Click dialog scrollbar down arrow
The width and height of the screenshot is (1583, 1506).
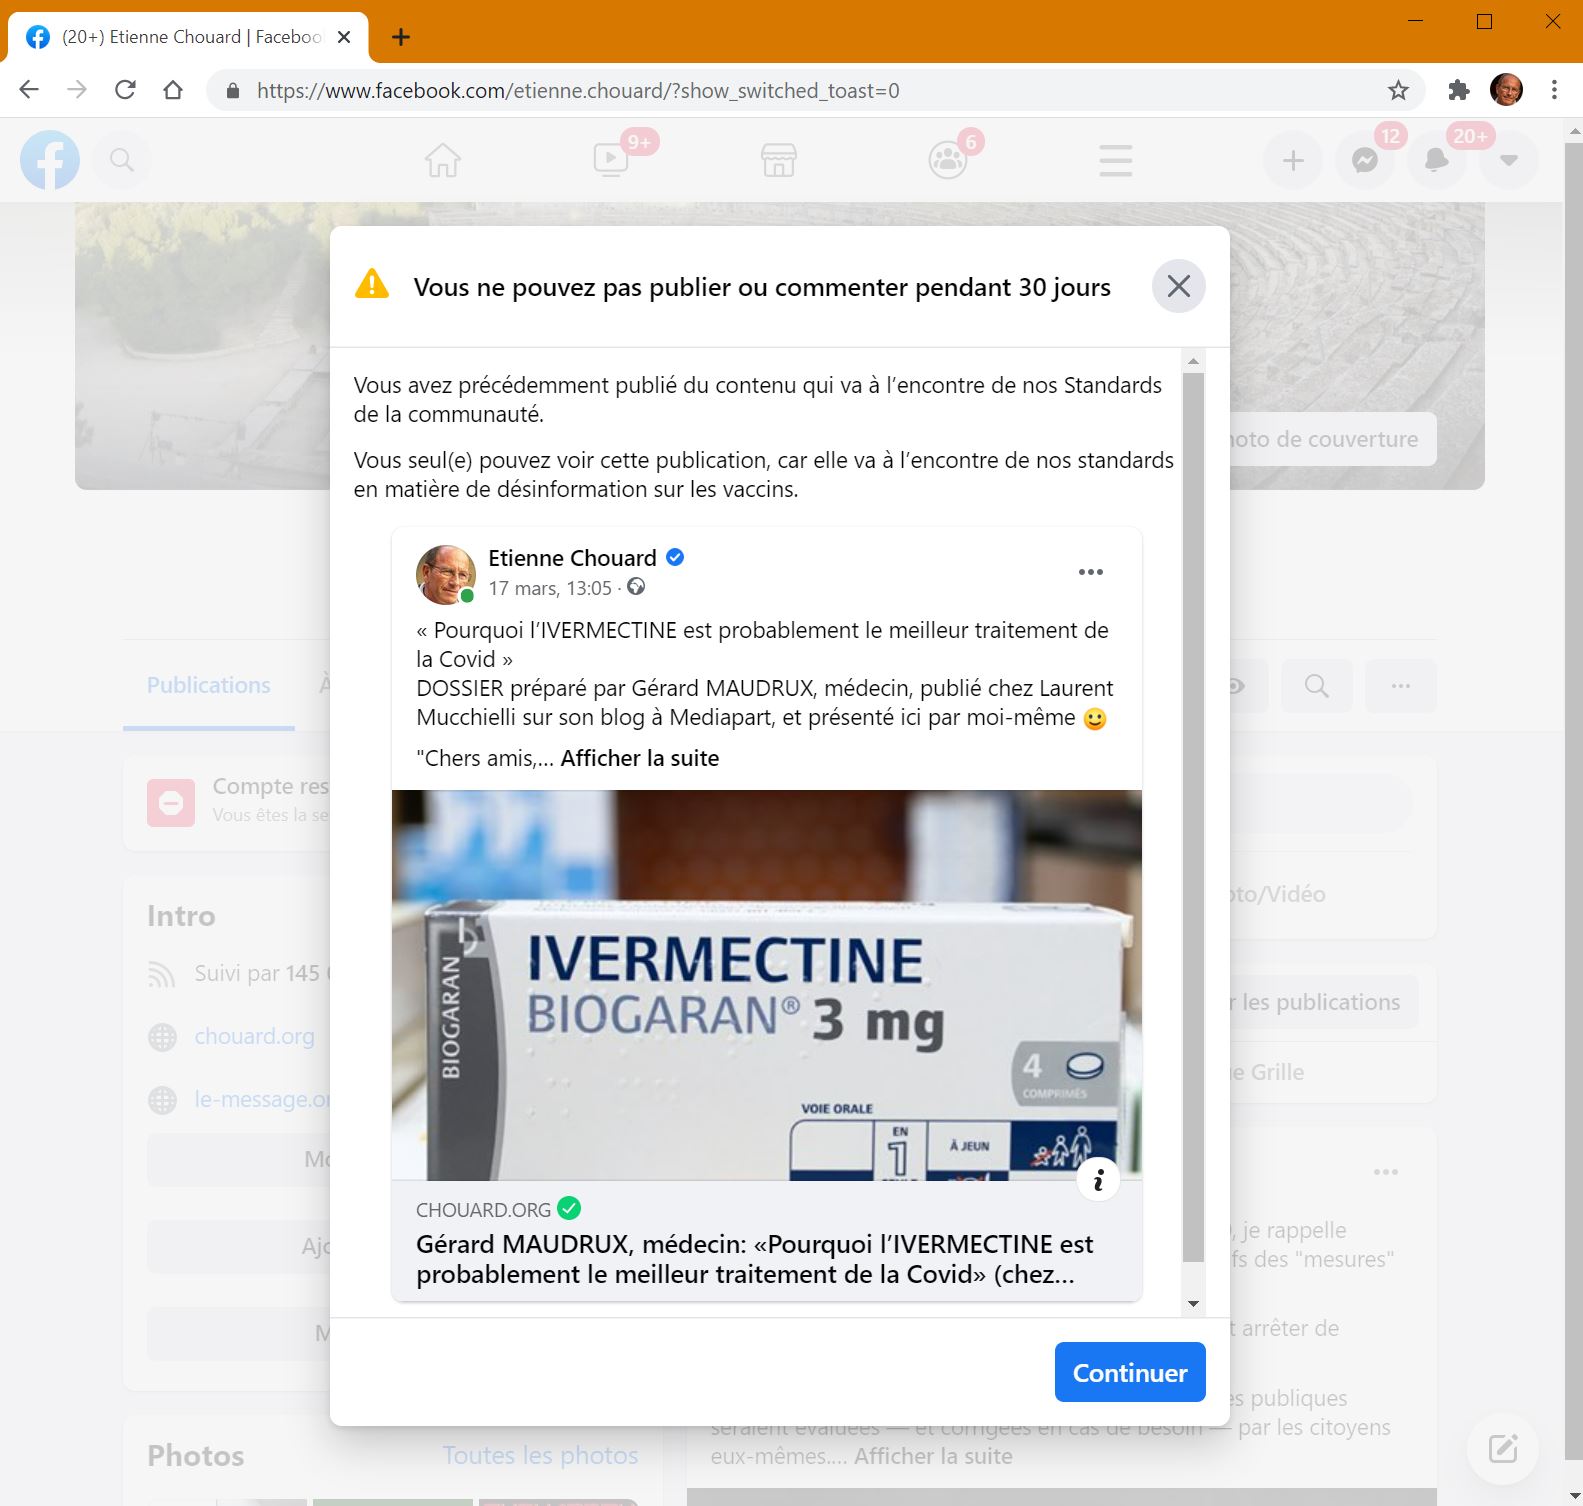click(x=1193, y=1304)
